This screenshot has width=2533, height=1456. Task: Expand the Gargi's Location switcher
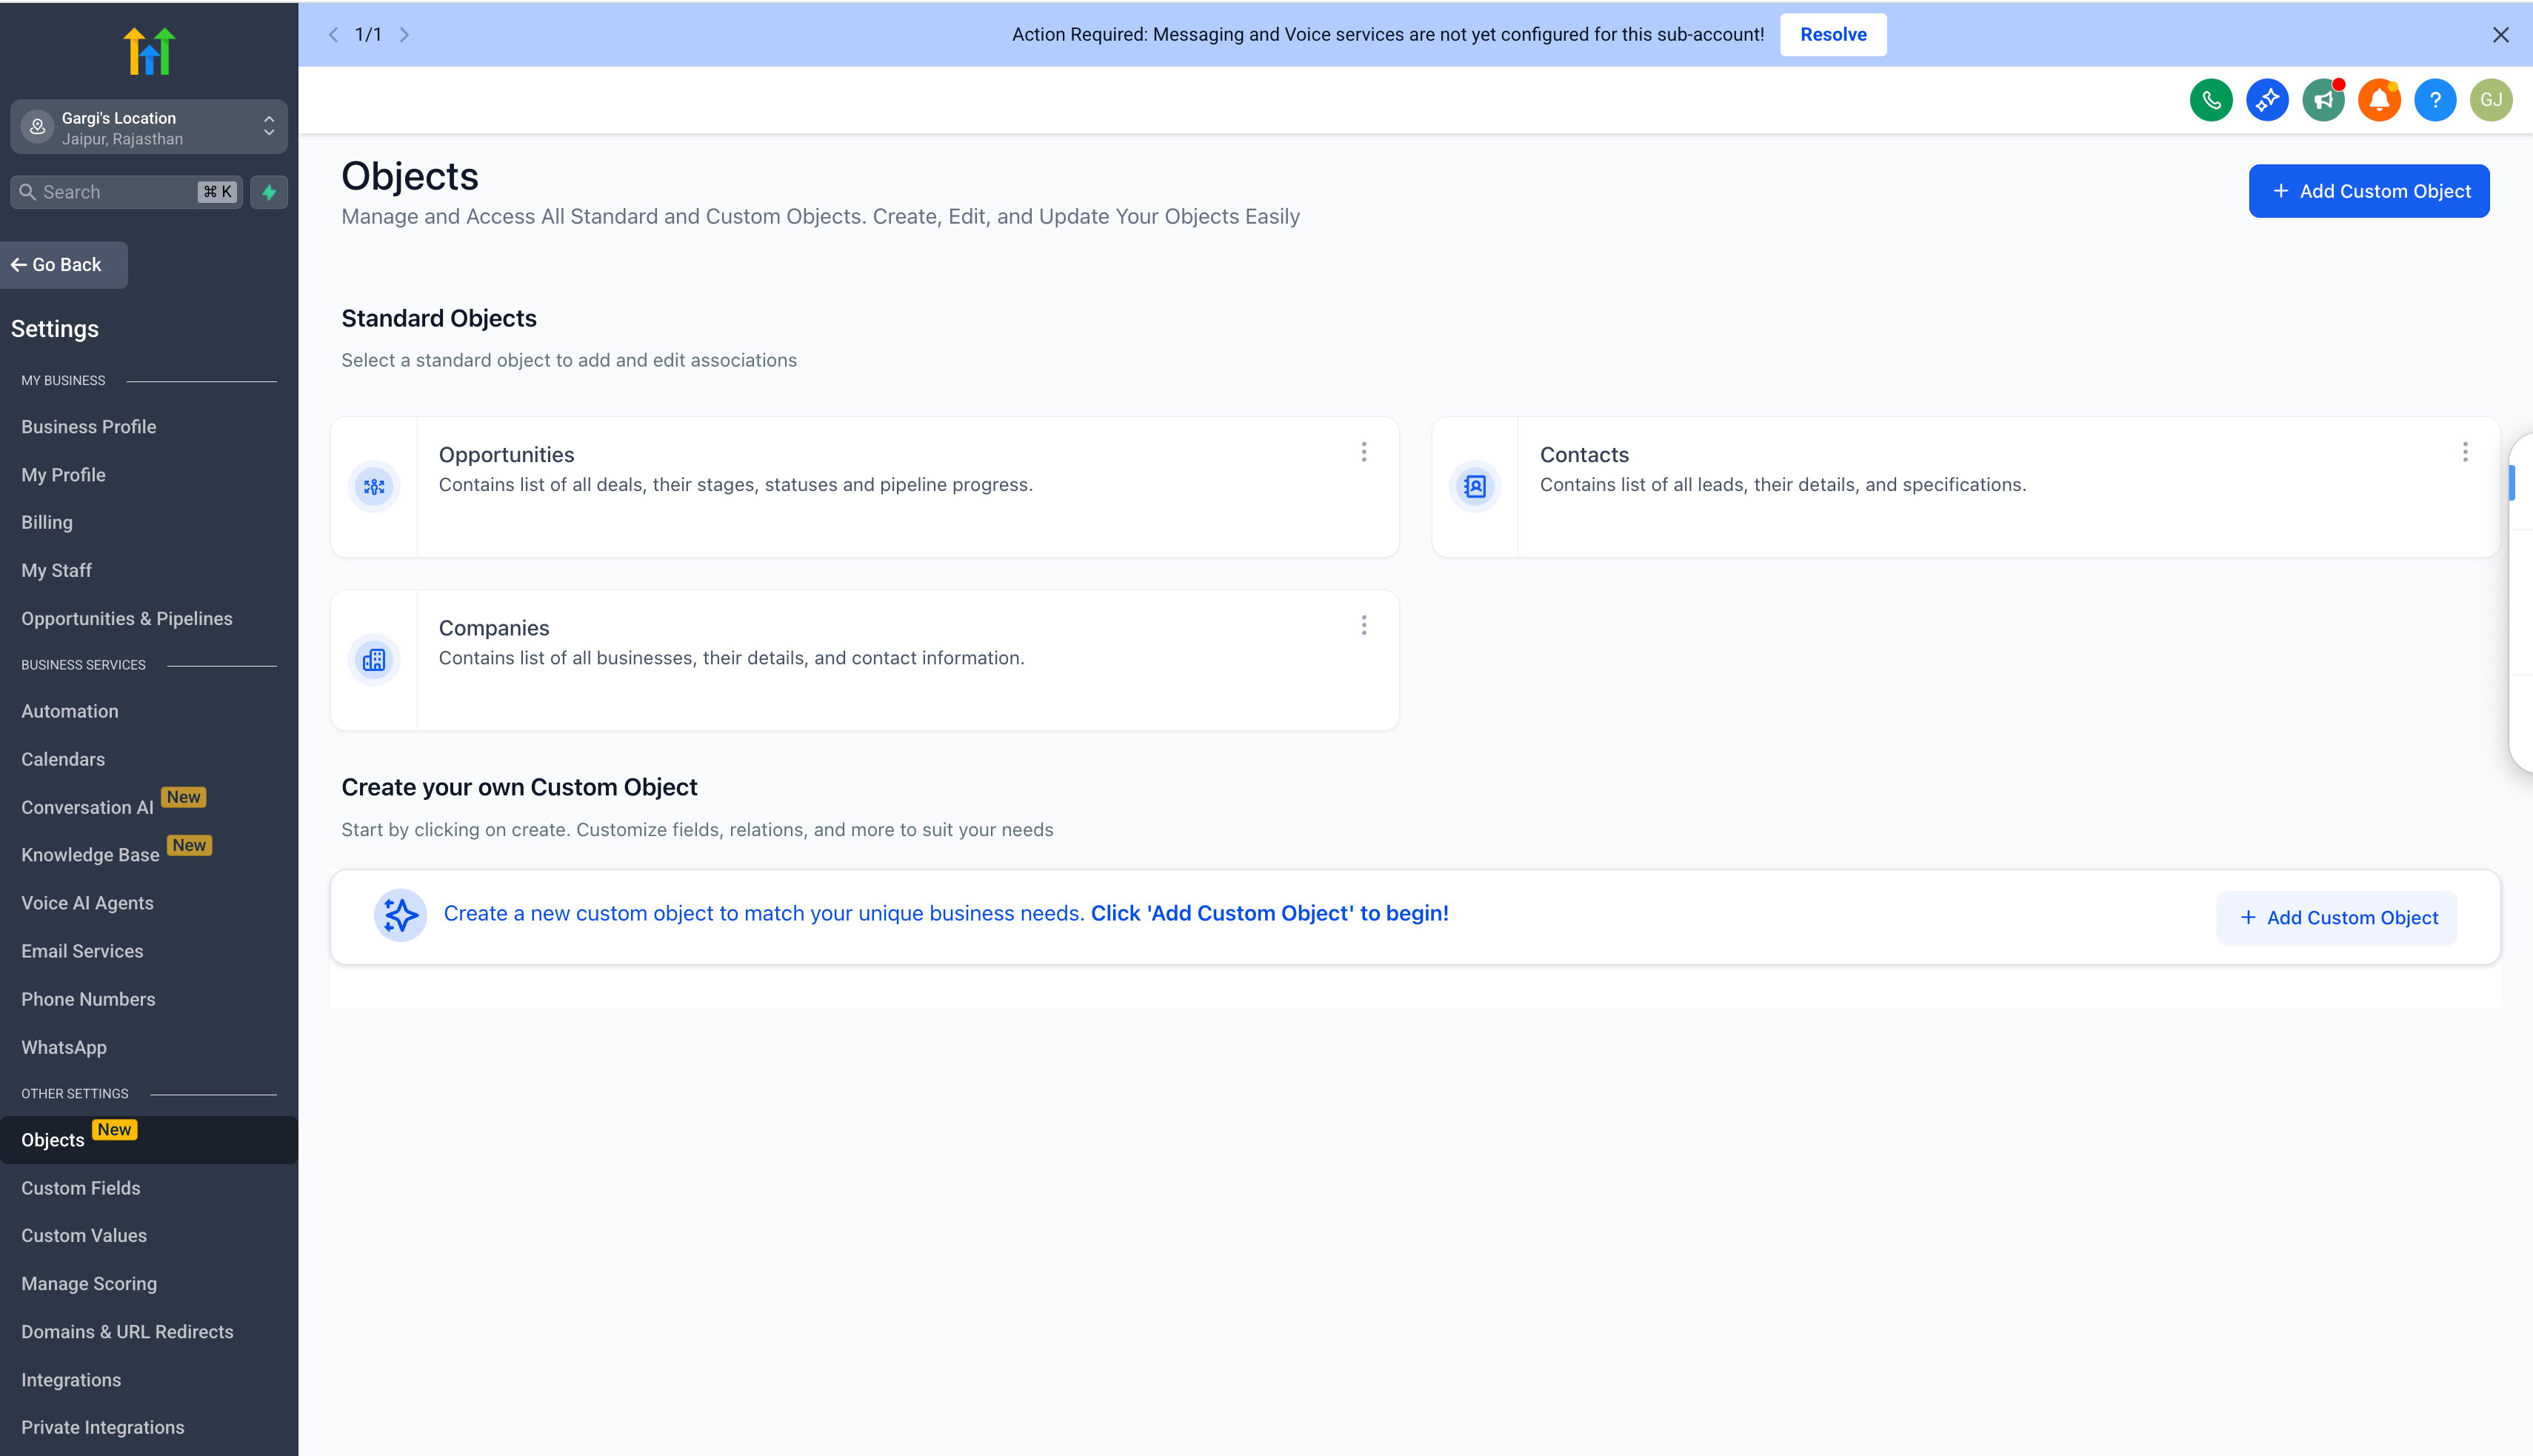268,127
